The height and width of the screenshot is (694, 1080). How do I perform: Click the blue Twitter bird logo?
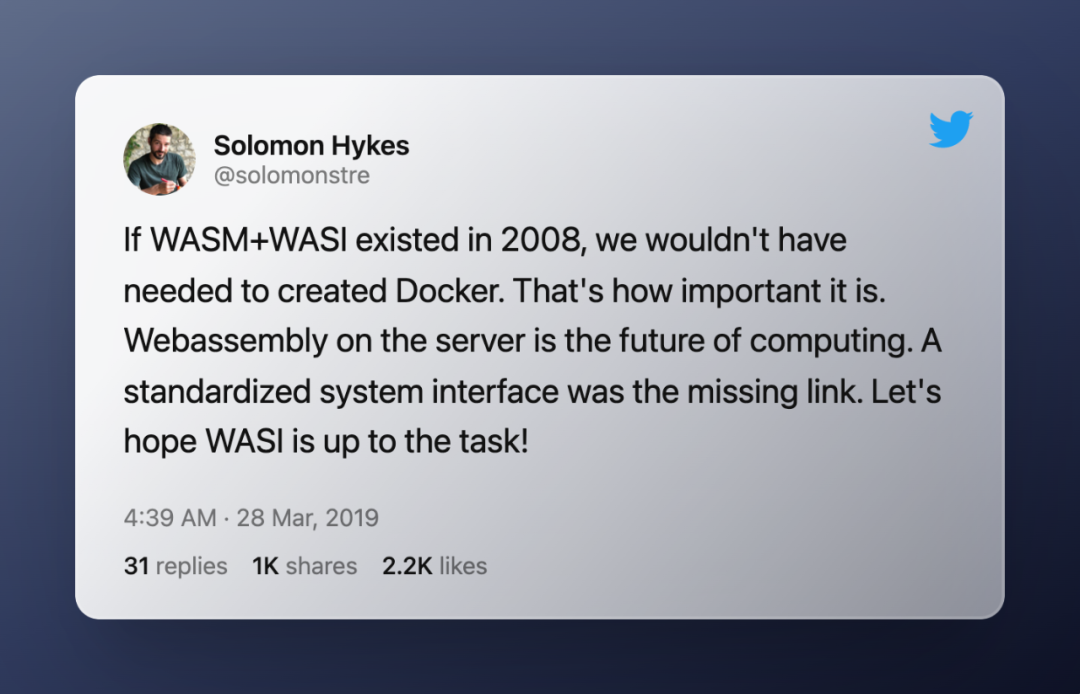point(950,130)
